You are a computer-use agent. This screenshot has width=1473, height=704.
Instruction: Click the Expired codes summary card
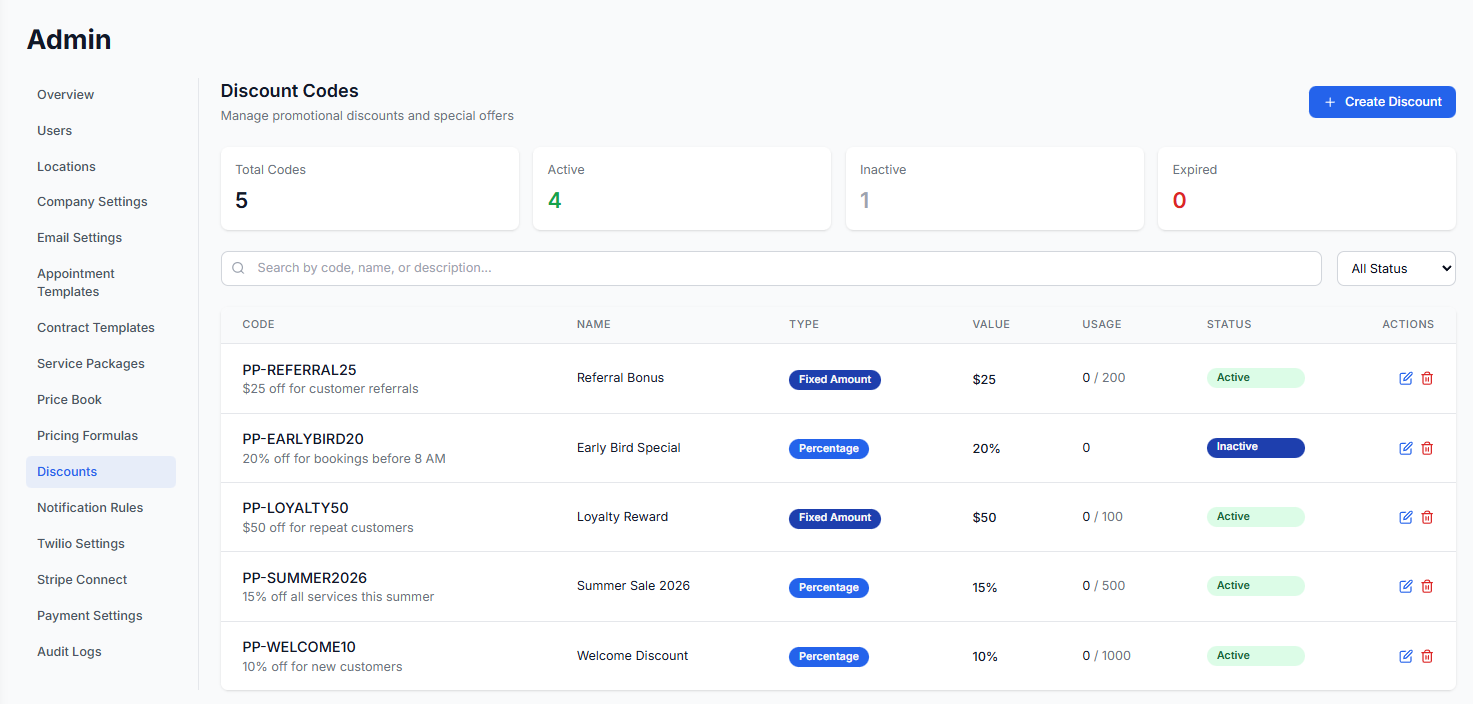click(x=1306, y=188)
